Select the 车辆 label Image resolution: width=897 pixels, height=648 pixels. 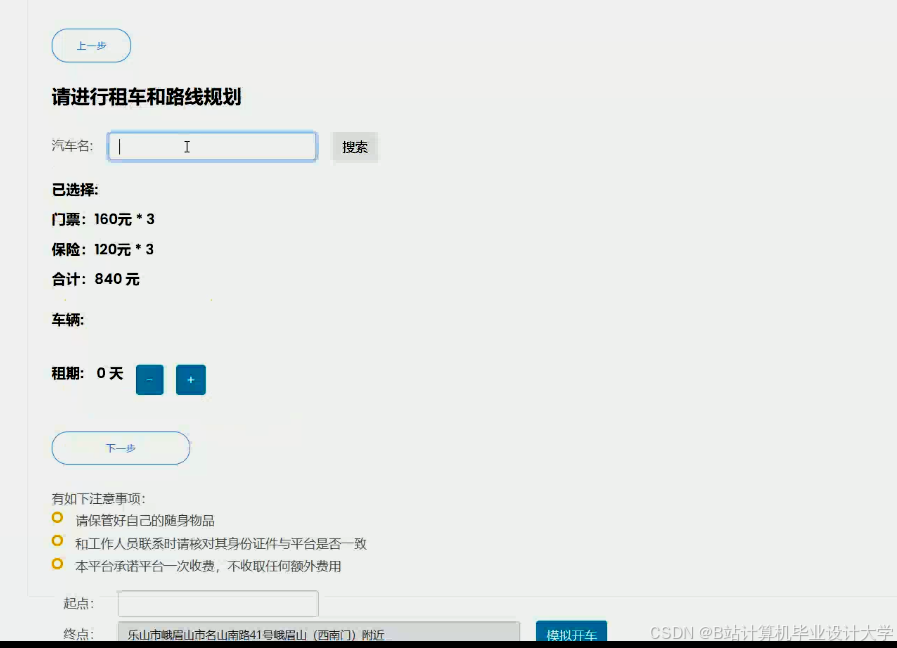point(68,320)
